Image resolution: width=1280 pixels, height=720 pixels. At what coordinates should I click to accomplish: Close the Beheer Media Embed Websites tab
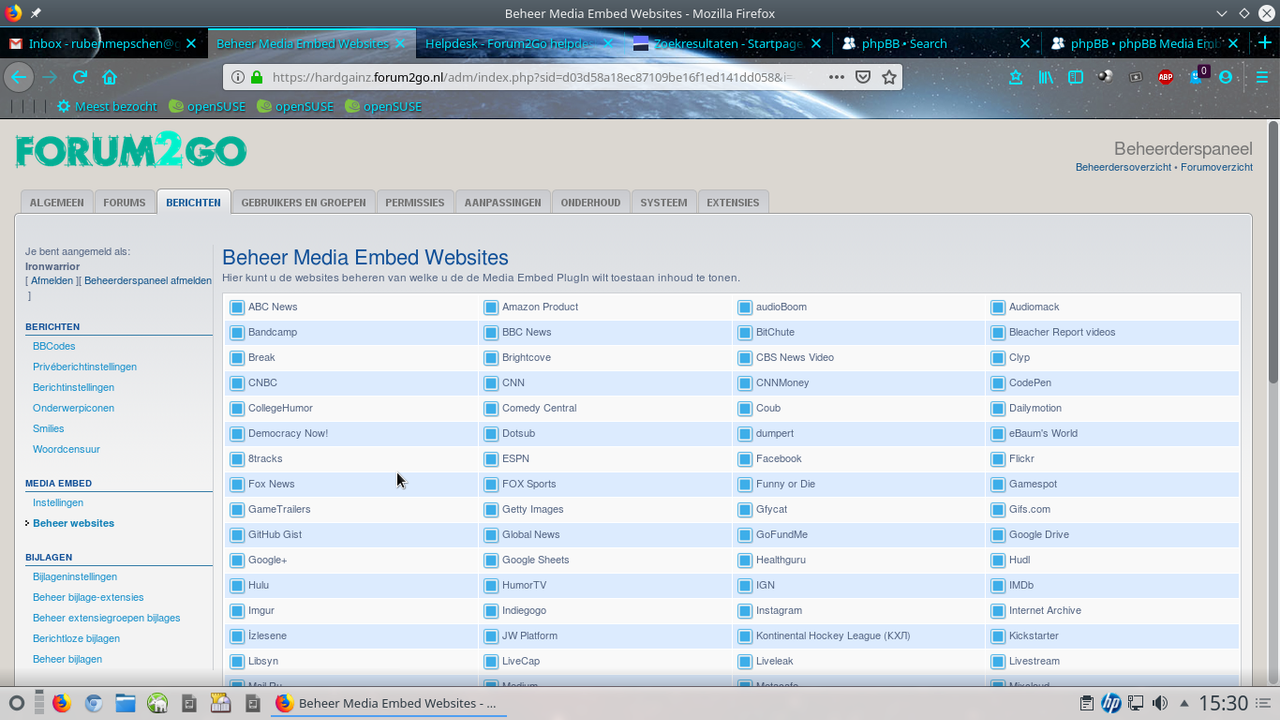[401, 43]
